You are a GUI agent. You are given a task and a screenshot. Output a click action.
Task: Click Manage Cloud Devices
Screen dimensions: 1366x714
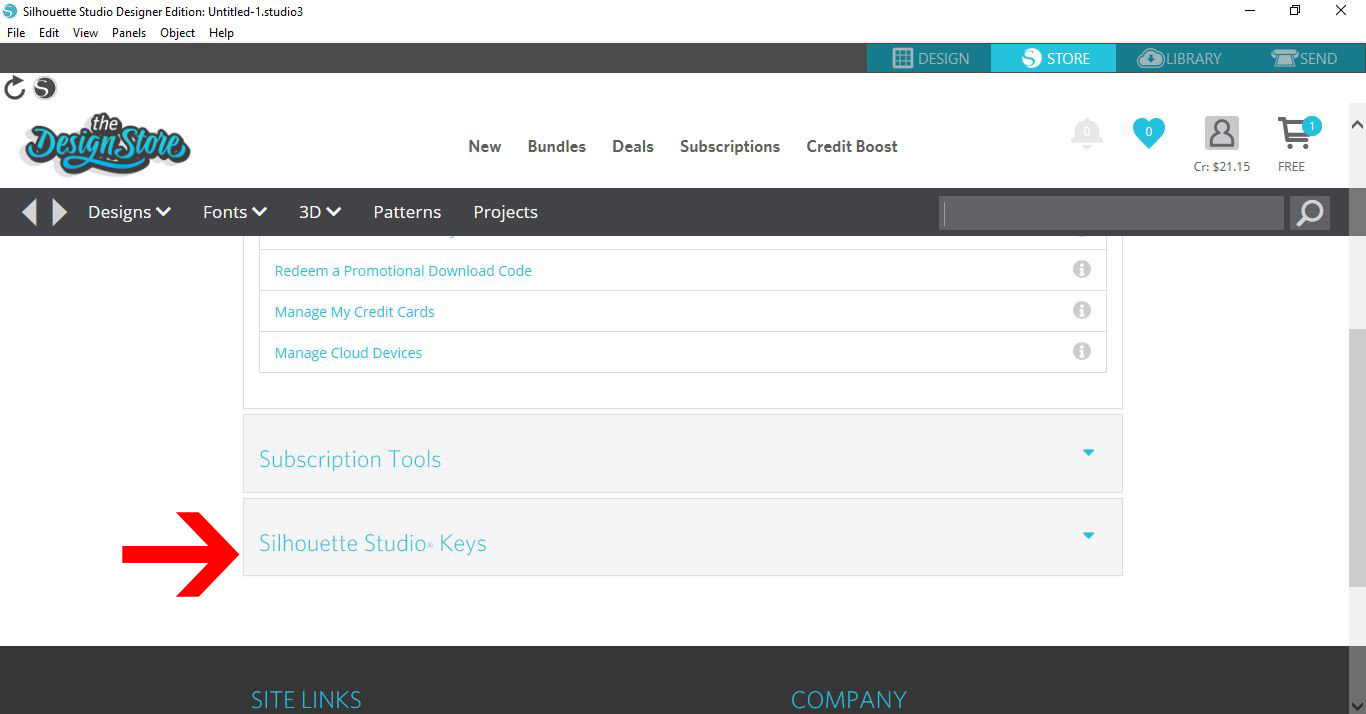(x=348, y=353)
